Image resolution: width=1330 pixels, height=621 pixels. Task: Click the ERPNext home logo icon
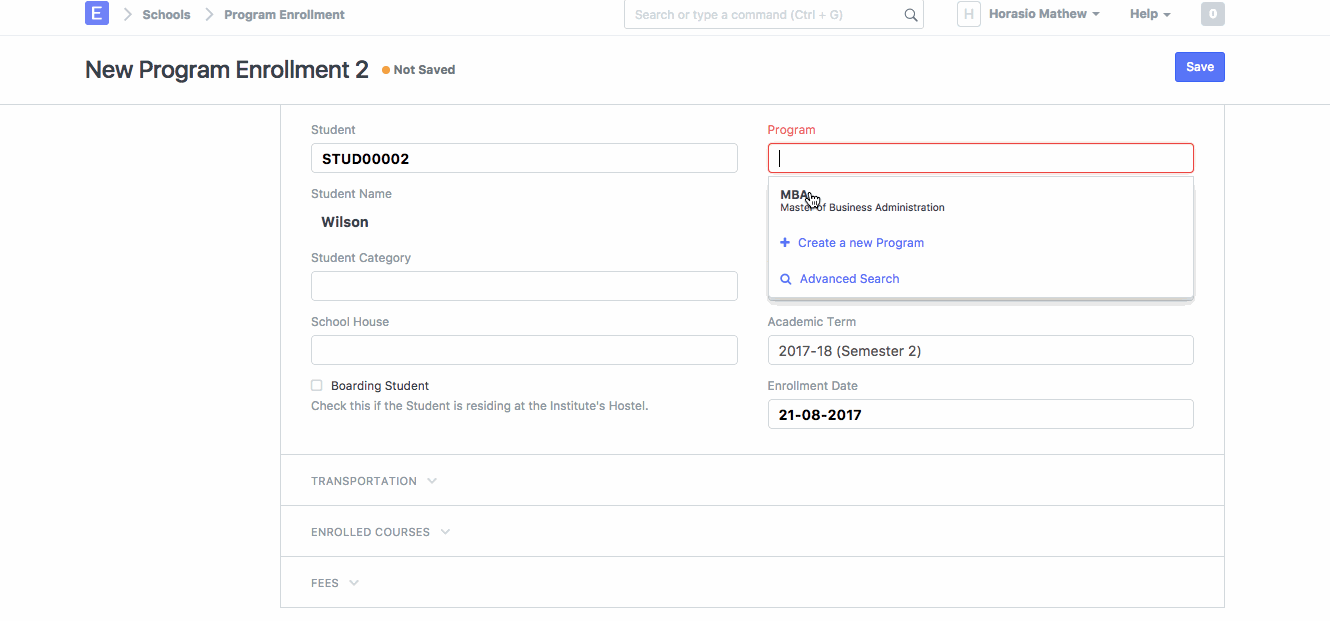click(97, 14)
